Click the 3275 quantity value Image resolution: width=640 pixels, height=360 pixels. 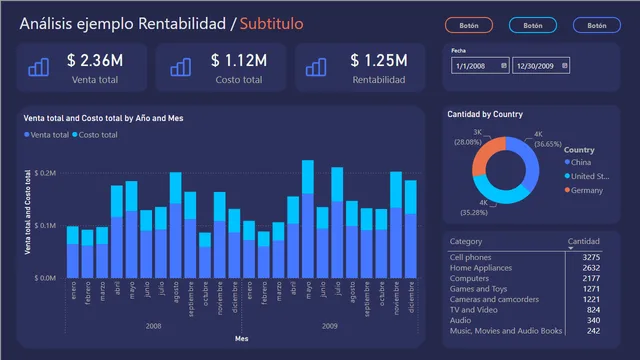tap(591, 257)
